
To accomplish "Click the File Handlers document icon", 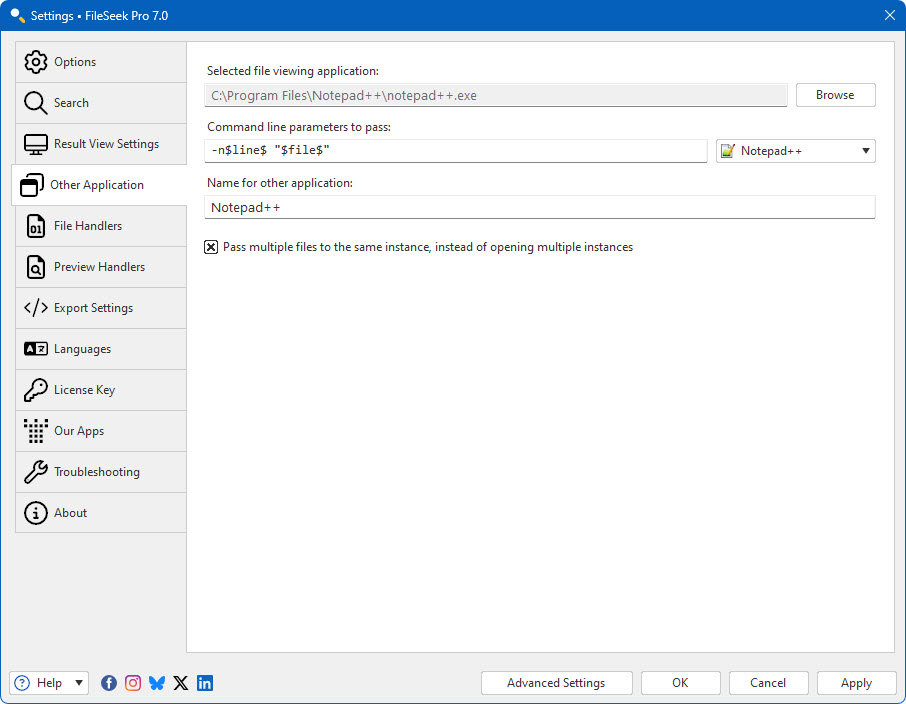I will [x=35, y=226].
